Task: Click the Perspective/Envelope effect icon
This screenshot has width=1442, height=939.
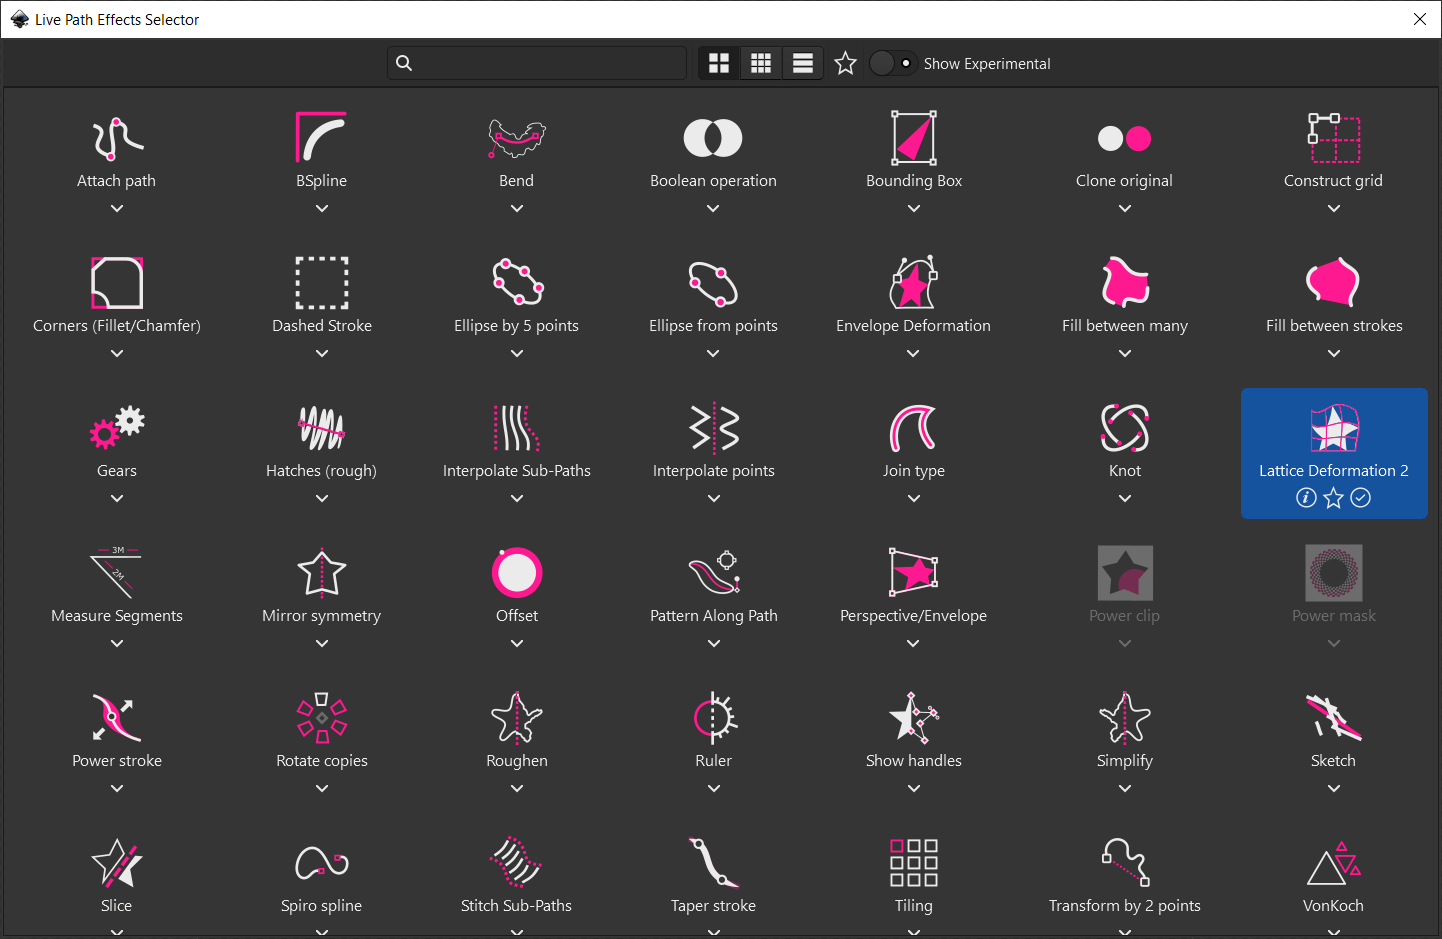Action: [x=914, y=573]
